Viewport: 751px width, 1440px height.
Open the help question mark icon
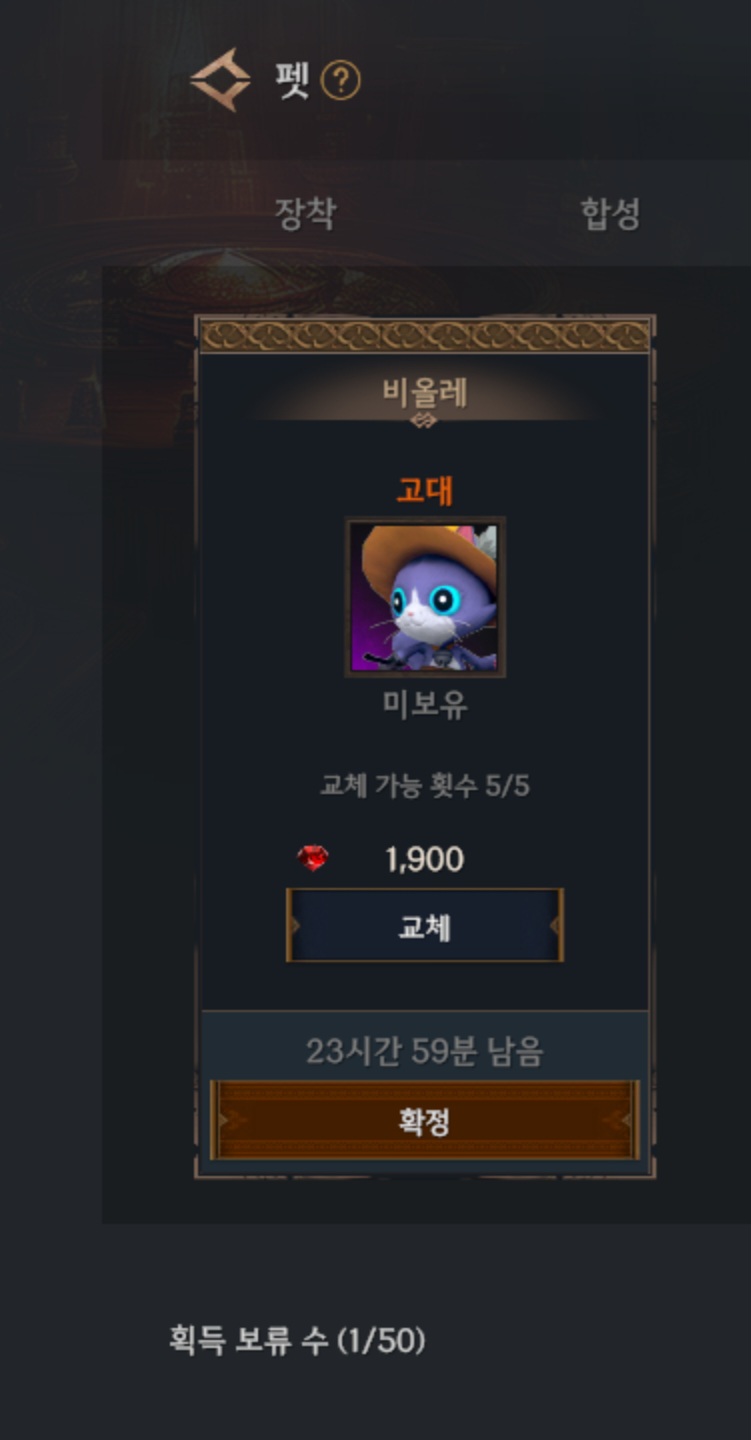tap(341, 80)
